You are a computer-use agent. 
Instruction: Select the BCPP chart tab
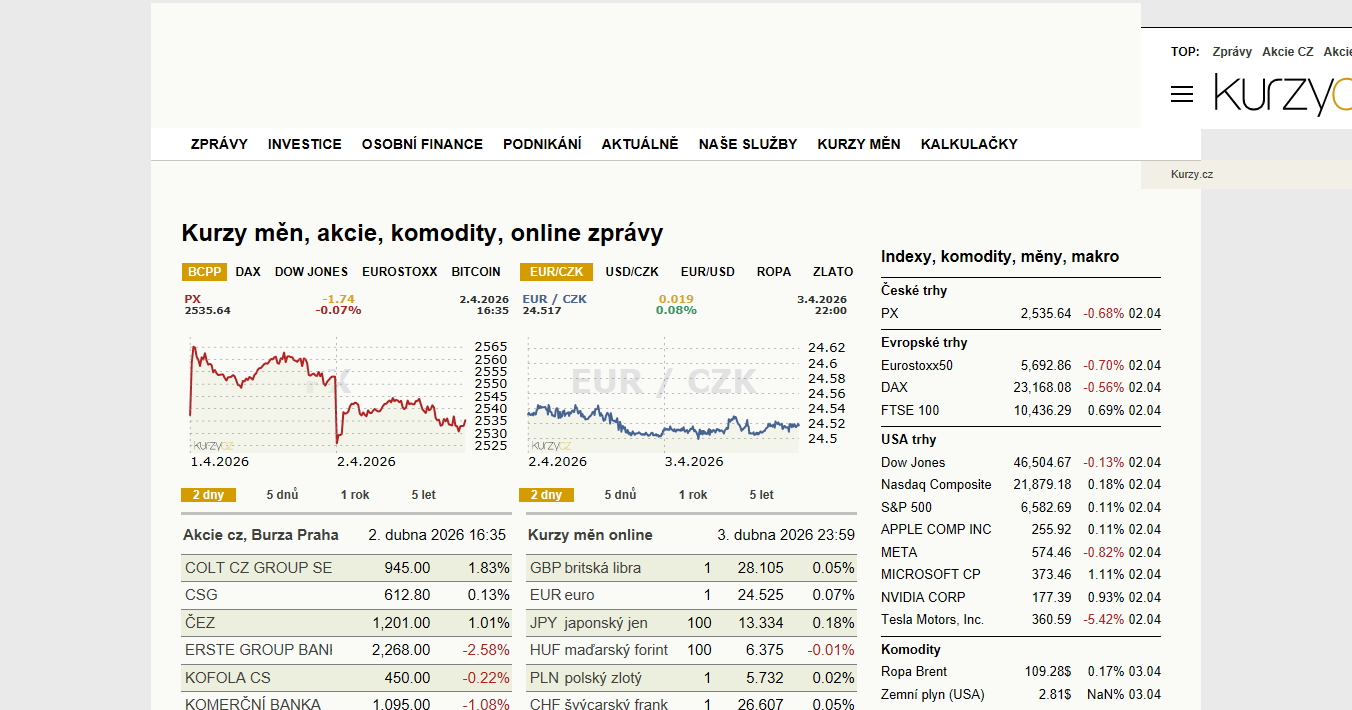pyautogui.click(x=205, y=272)
